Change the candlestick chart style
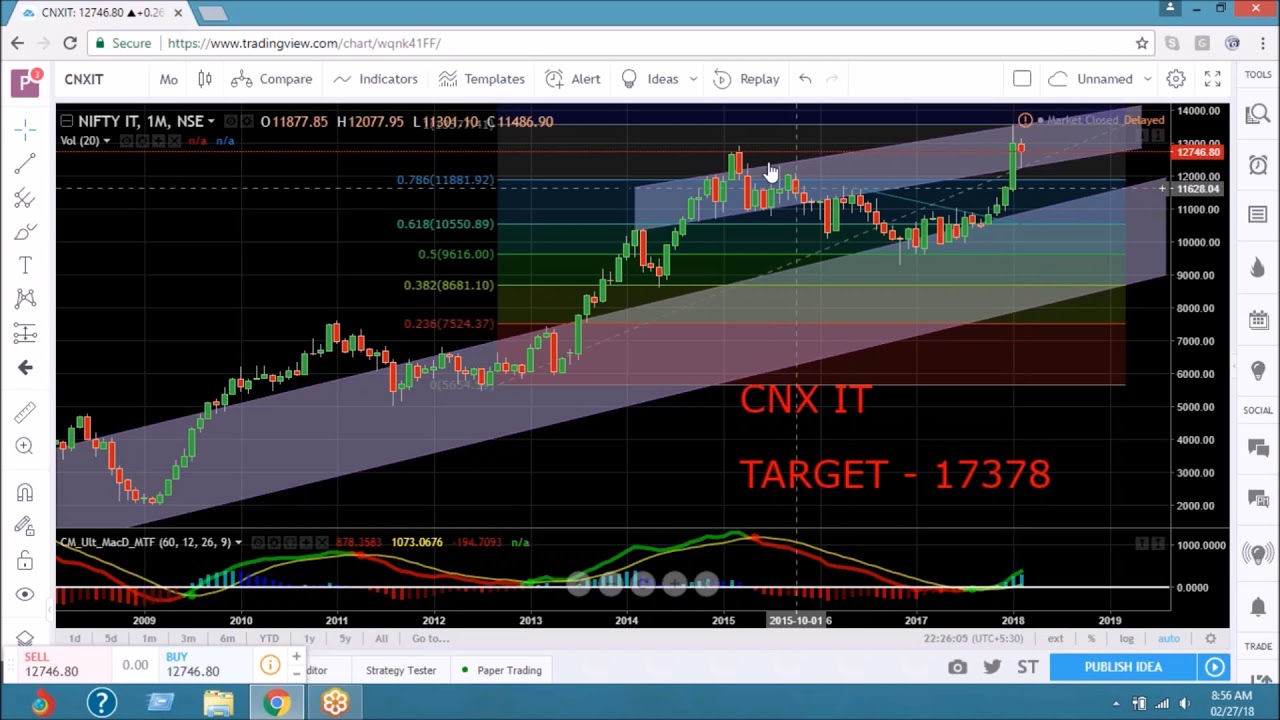 (204, 79)
